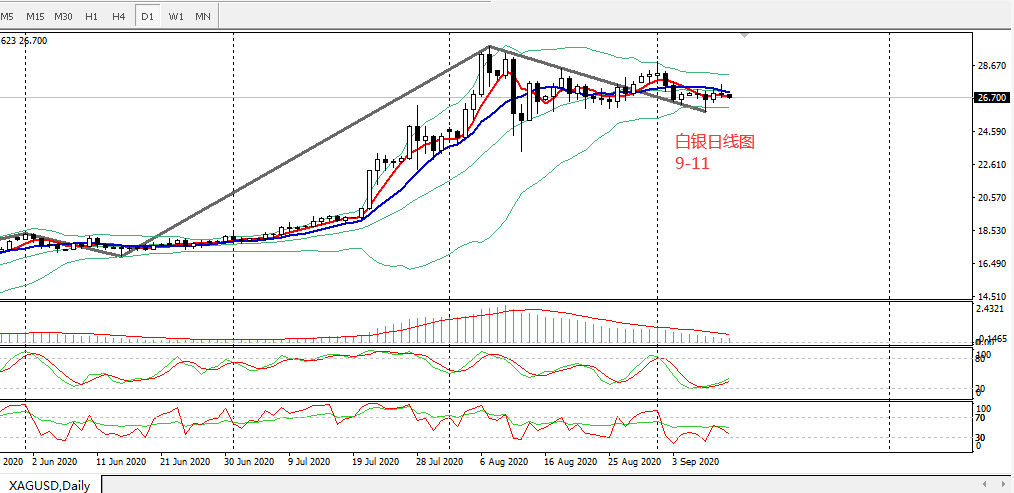This screenshot has height=493, width=1014.
Task: Switch chart to MN monthly timeframe
Action: 202,16
